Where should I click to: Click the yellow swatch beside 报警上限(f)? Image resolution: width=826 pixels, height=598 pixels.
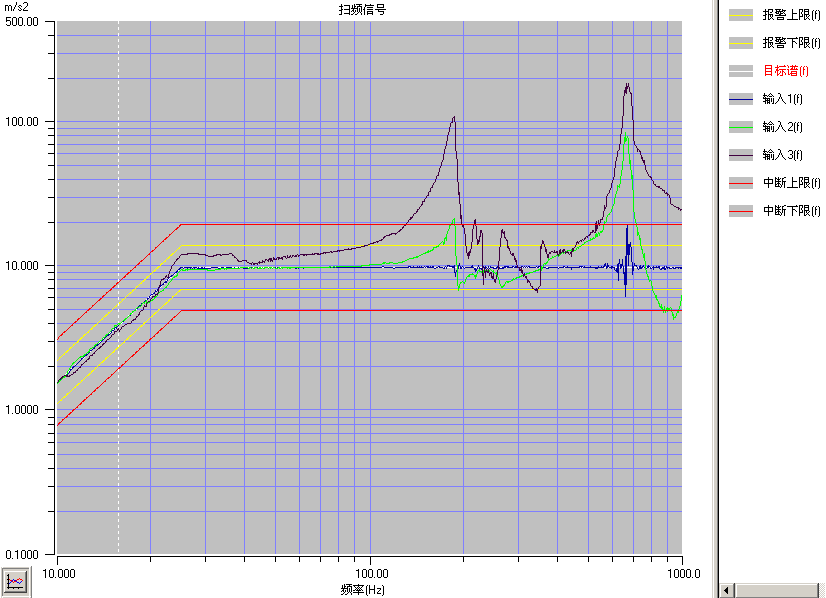tap(741, 15)
